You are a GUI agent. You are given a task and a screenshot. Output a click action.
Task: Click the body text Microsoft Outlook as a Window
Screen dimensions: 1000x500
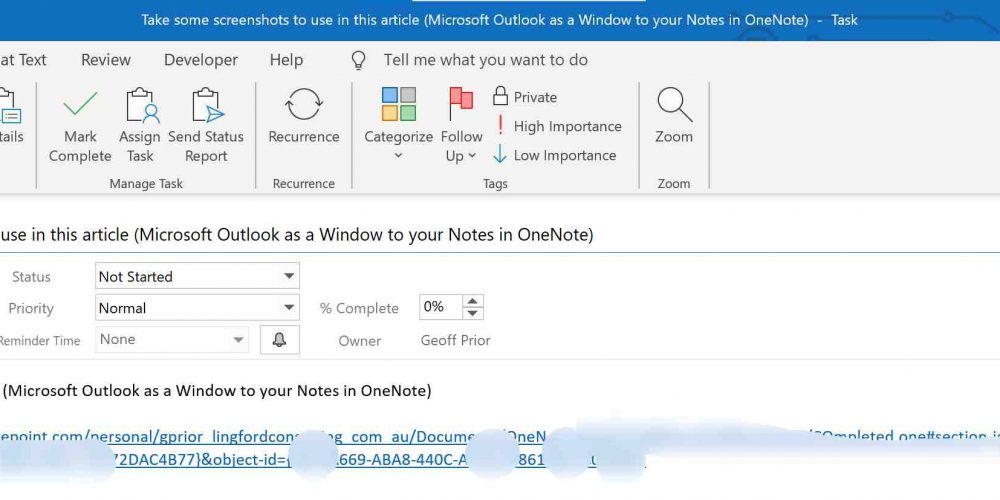(x=217, y=390)
